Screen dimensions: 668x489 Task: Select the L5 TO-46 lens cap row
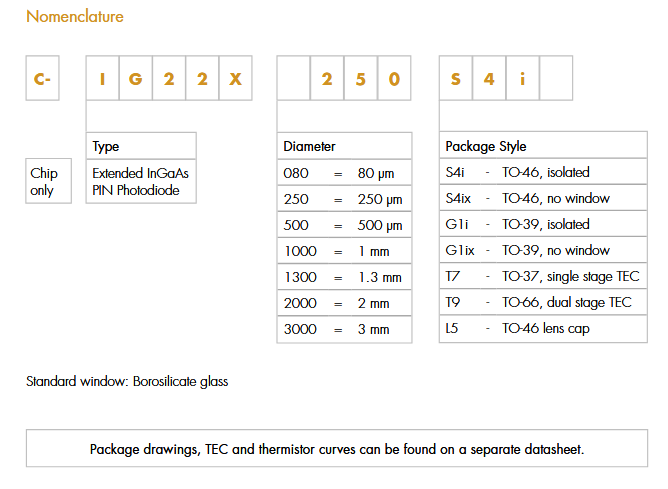pos(543,329)
